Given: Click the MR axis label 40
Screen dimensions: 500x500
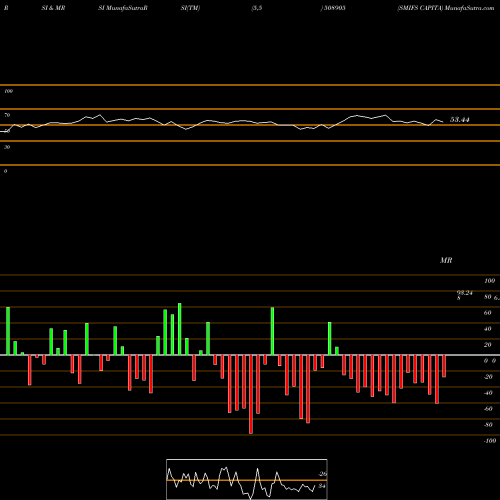Looking at the screenshot, I should [x=488, y=329].
